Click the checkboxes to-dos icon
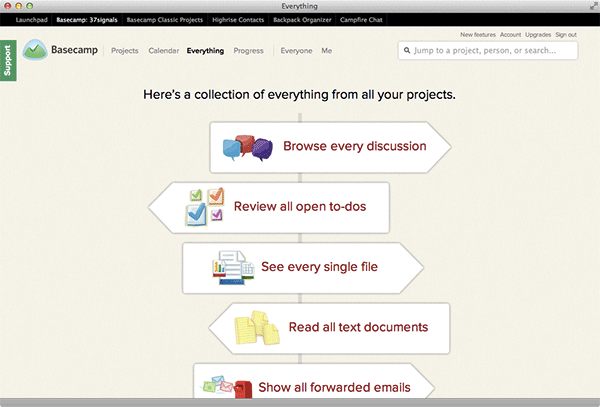This screenshot has width=600, height=407. [205, 207]
